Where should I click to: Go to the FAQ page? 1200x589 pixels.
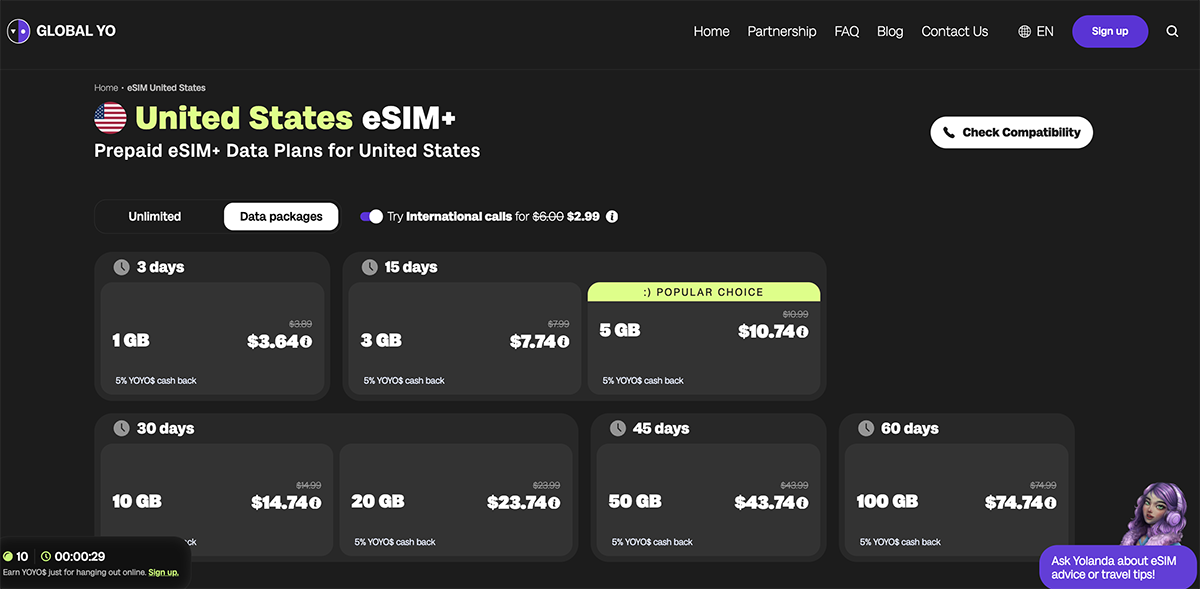[x=847, y=31]
